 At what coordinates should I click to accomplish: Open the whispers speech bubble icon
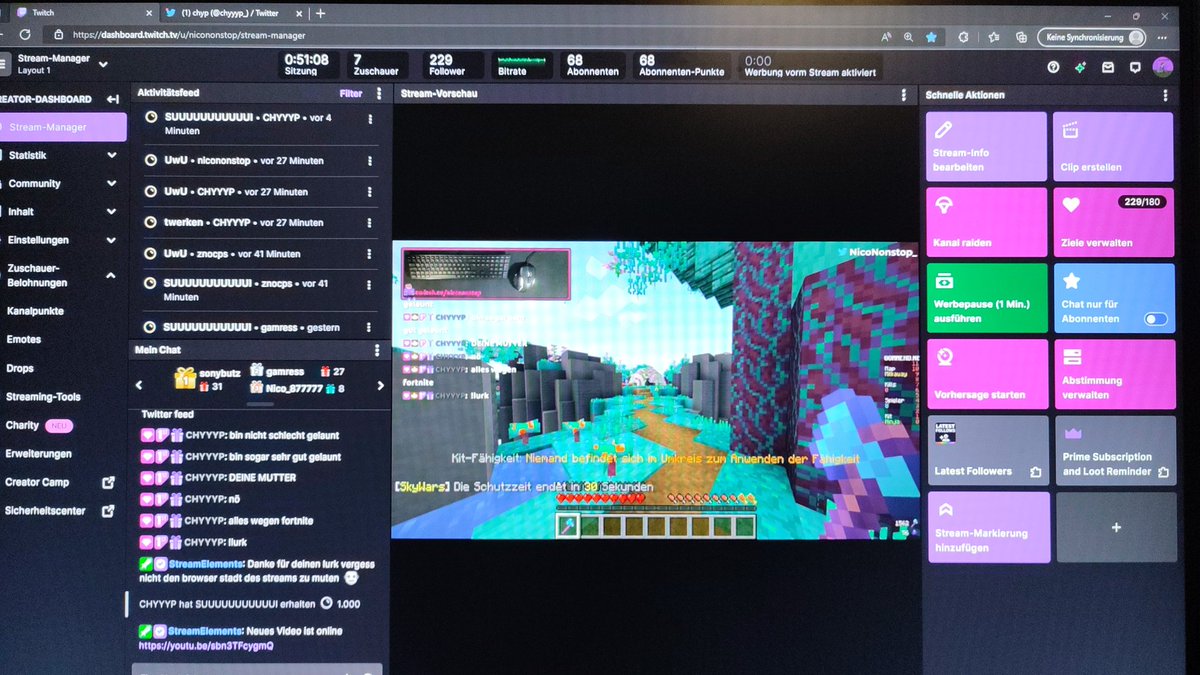(1135, 68)
